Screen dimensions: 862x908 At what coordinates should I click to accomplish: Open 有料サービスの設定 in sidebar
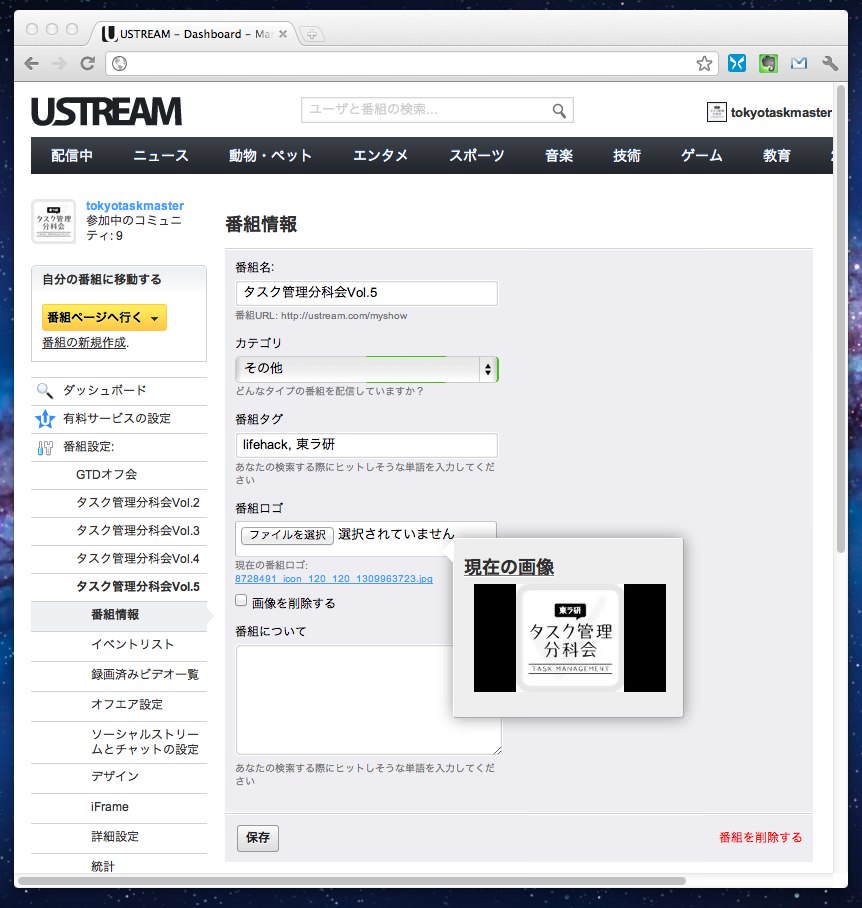click(x=117, y=418)
